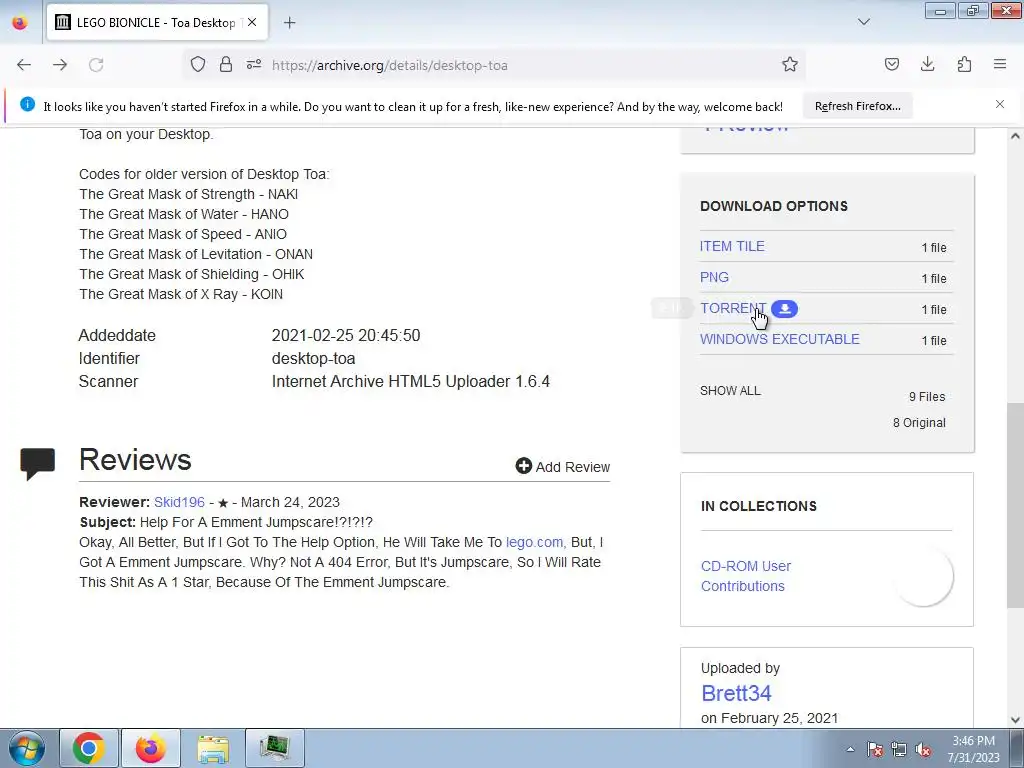Click SHOW ALL download files
The height and width of the screenshot is (768, 1024).
tap(730, 391)
